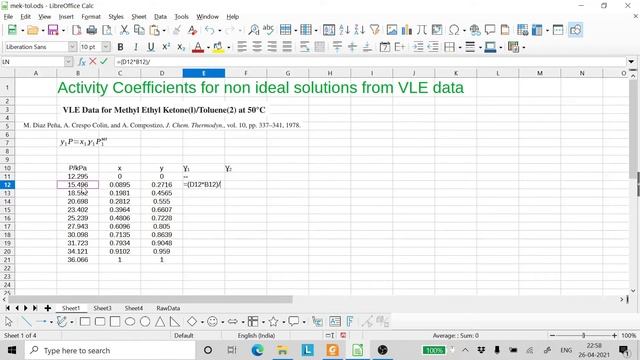Viewport: 640px width, 360px height.
Task: Click the Undo arrow icon
Action: [x=210, y=30]
